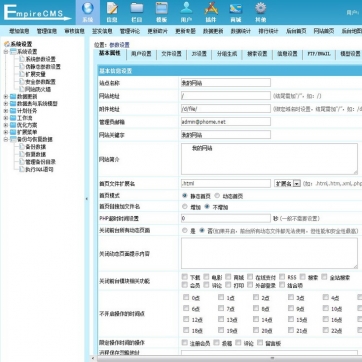Expand the 数据表与系统模型 tree node
The width and height of the screenshot is (362, 362).
click(6, 104)
